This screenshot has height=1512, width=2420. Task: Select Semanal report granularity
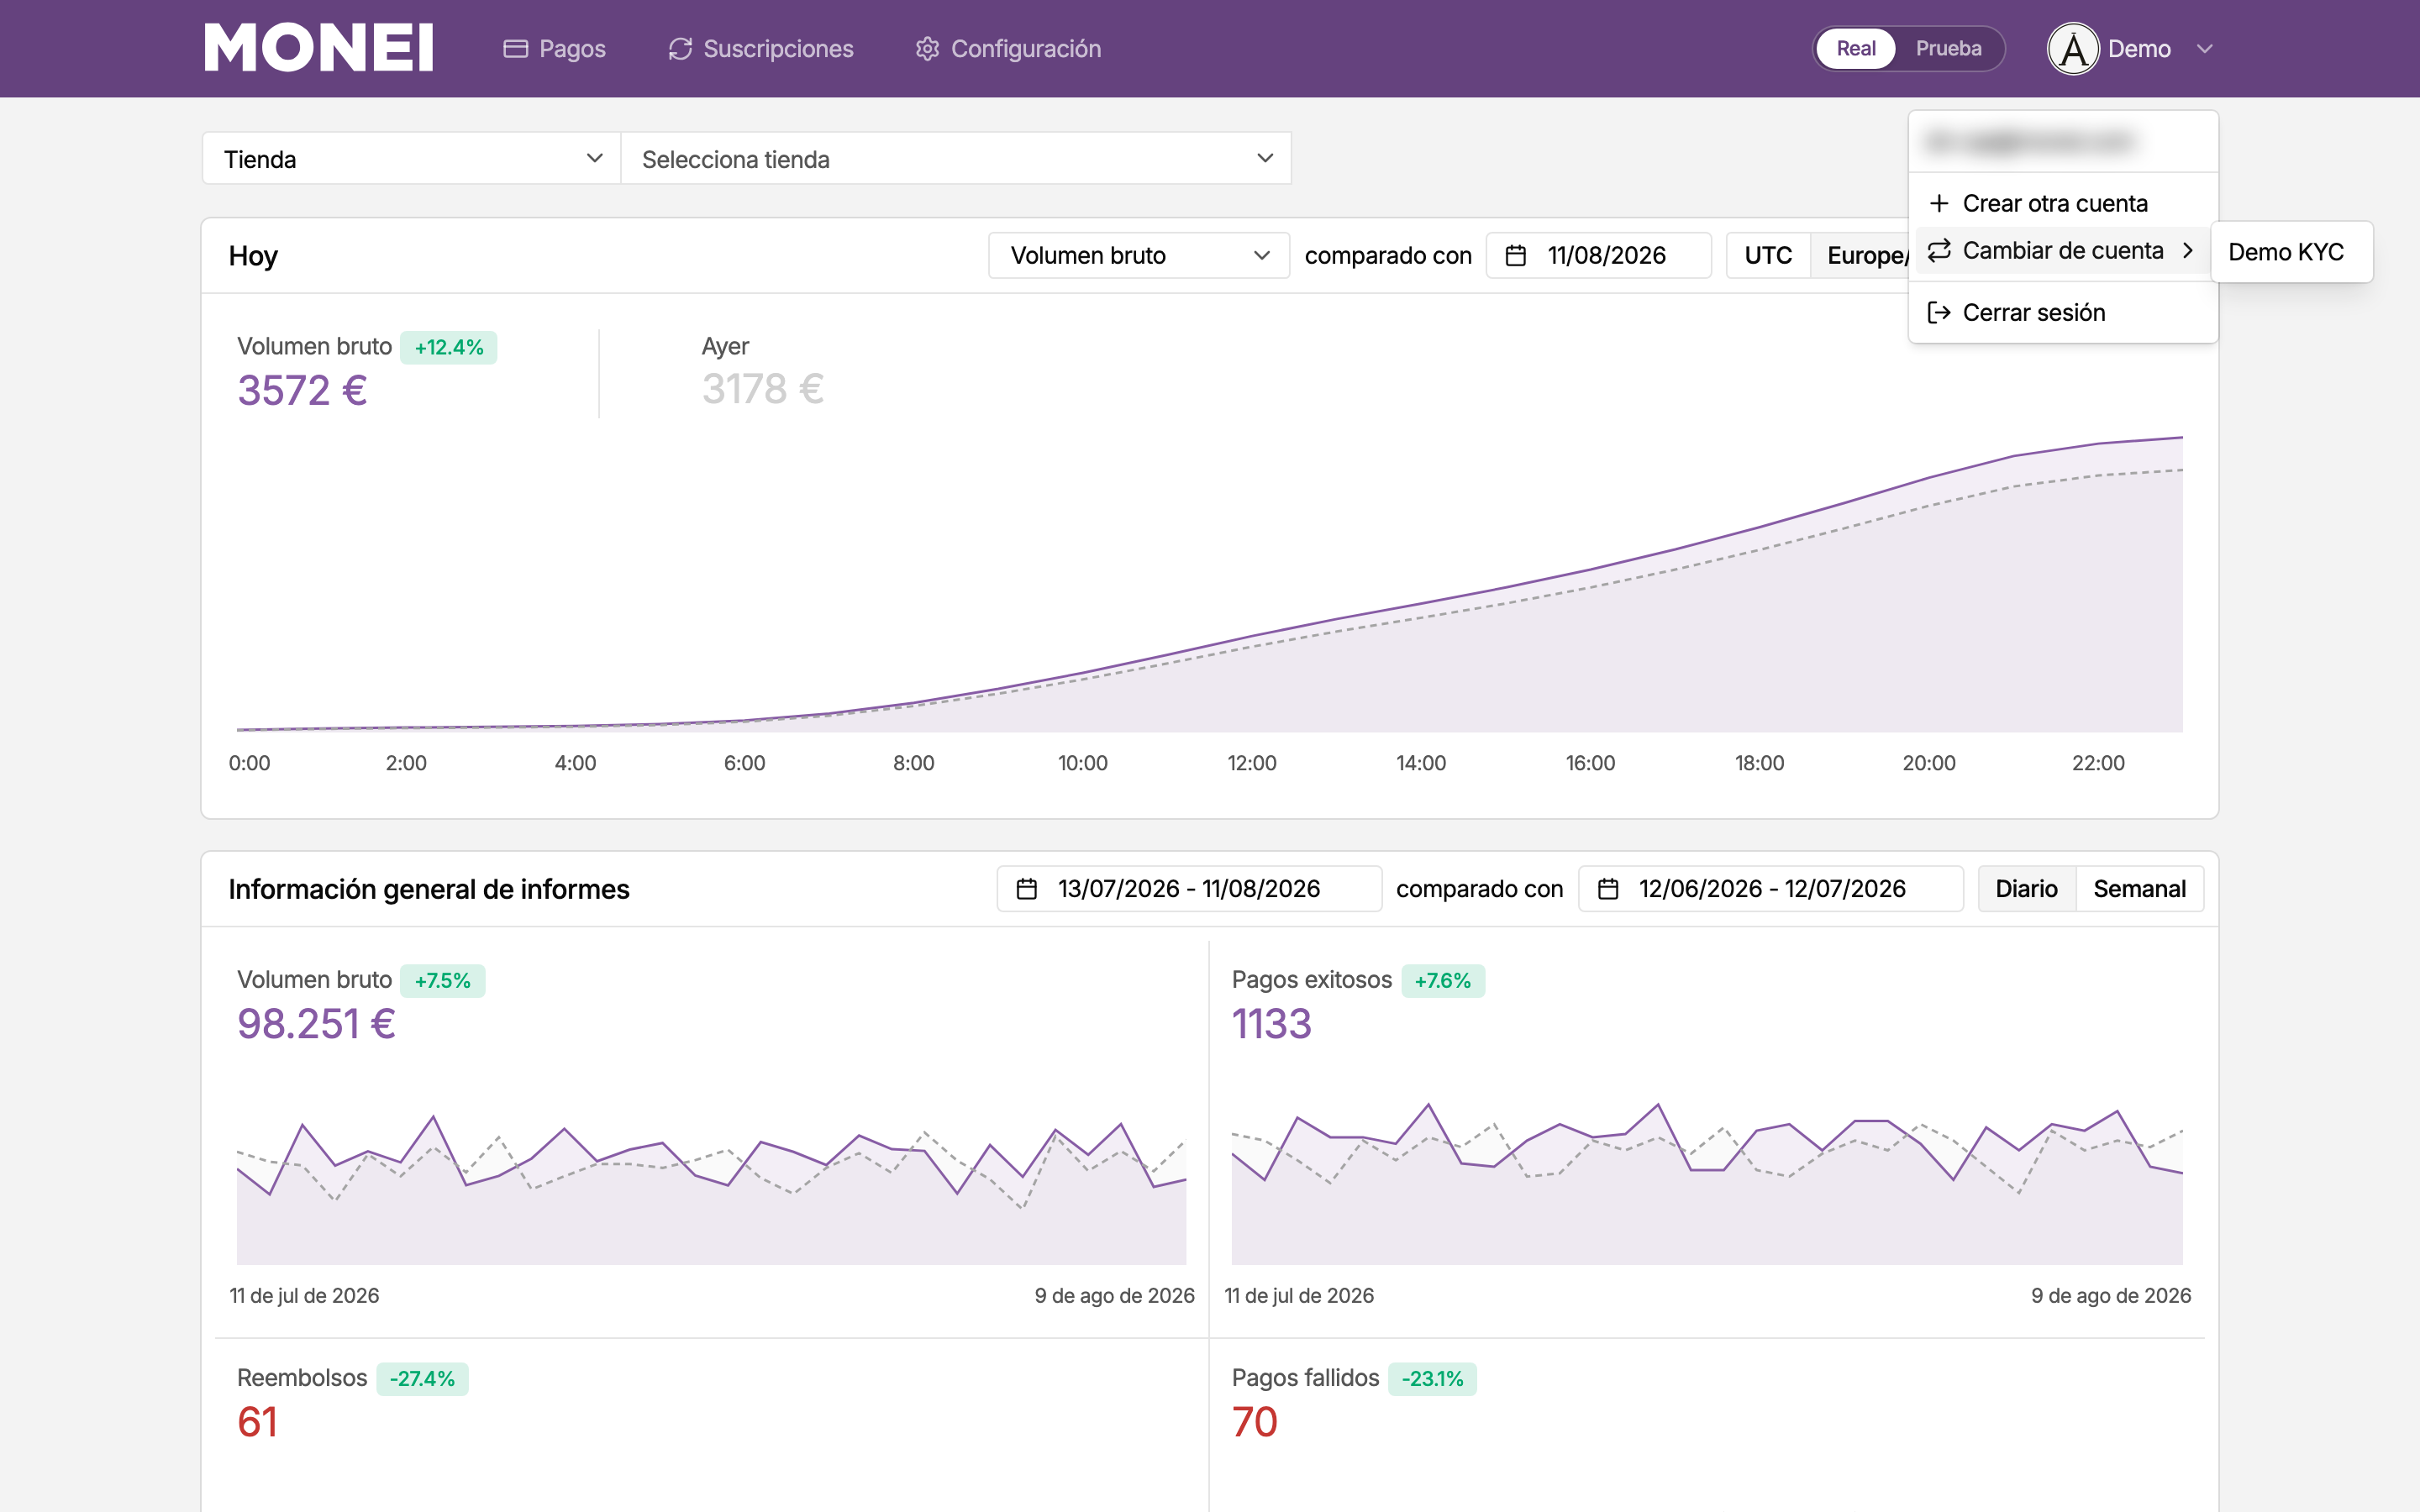(2140, 889)
